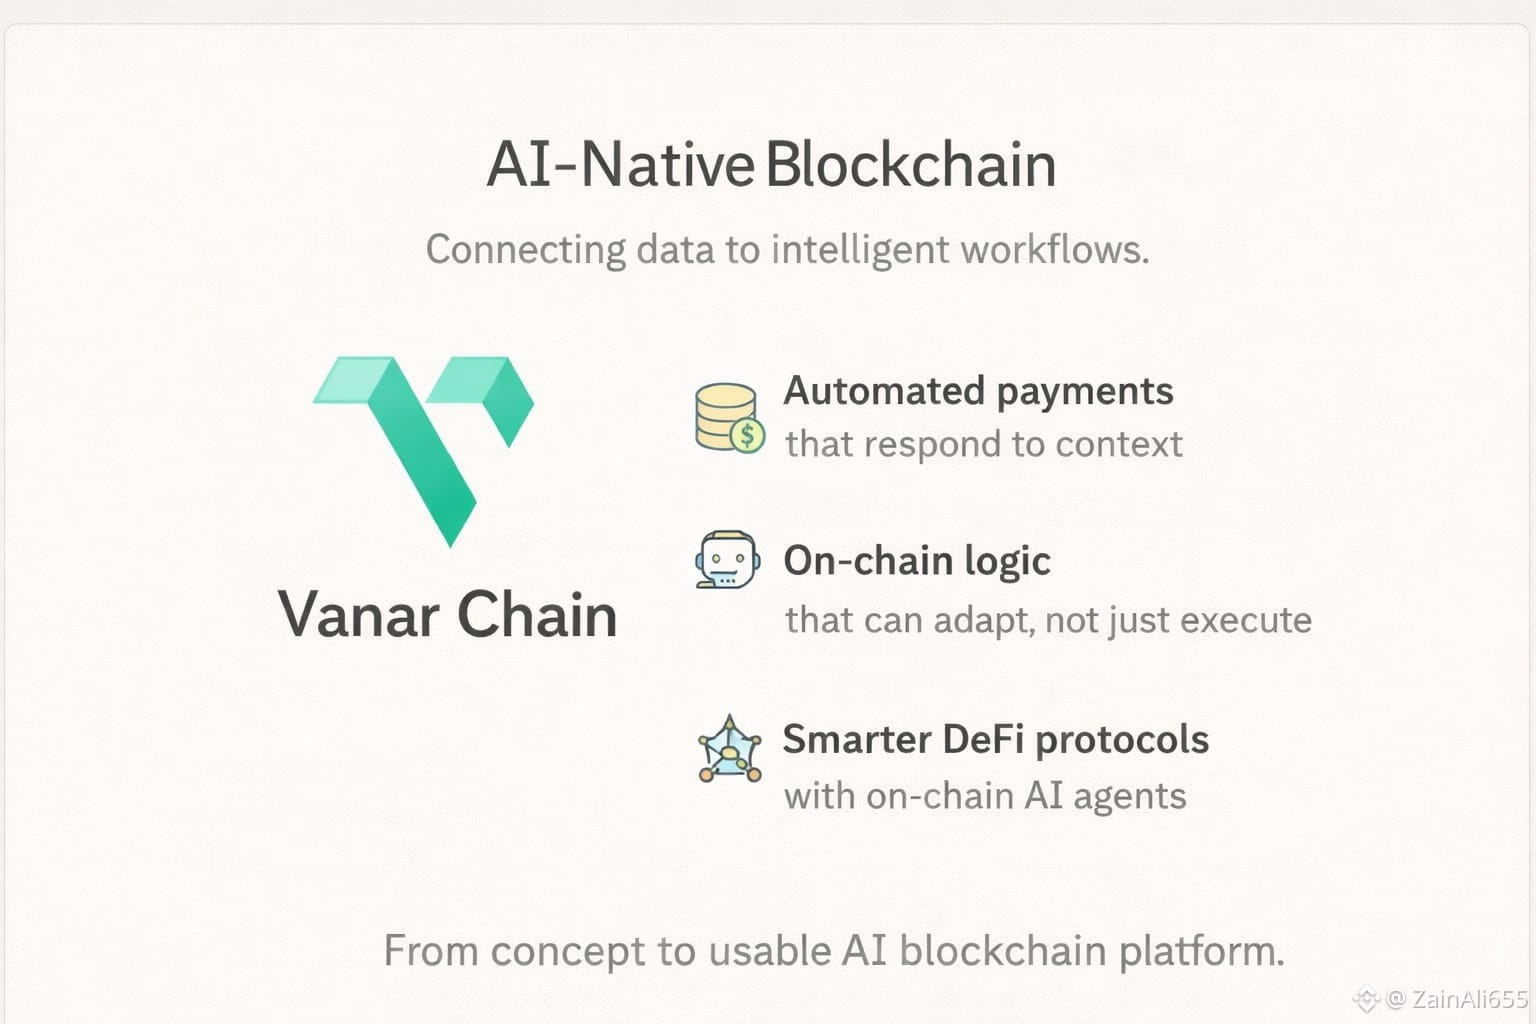1536x1024 pixels.
Task: Click the "with on-chain AI agents" line
Action: pyautogui.click(x=985, y=796)
